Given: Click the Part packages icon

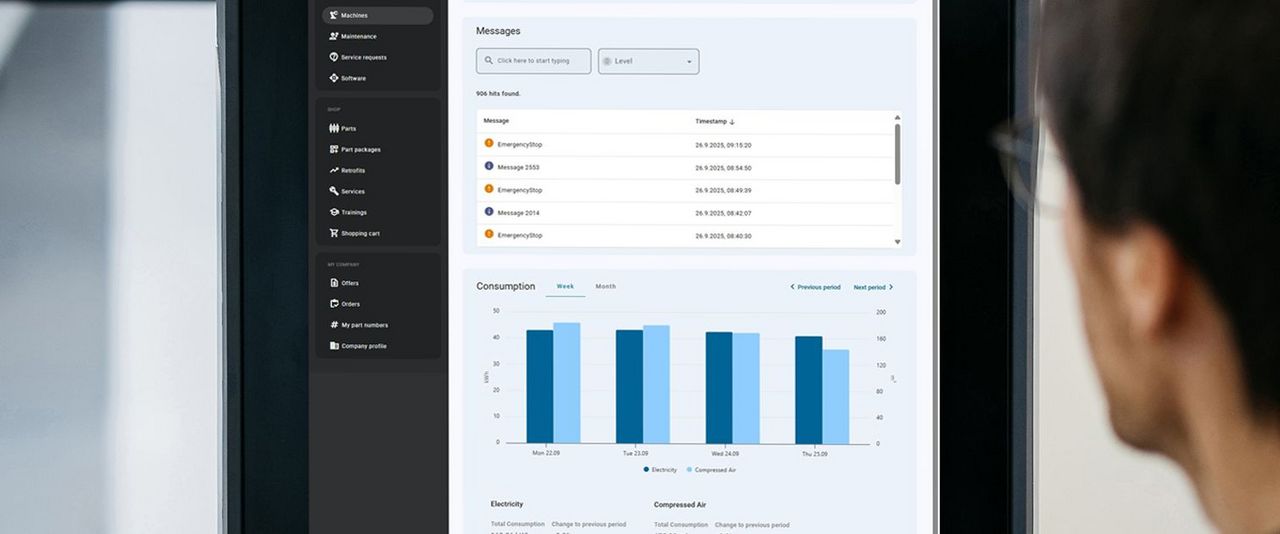Looking at the screenshot, I should [x=334, y=150].
